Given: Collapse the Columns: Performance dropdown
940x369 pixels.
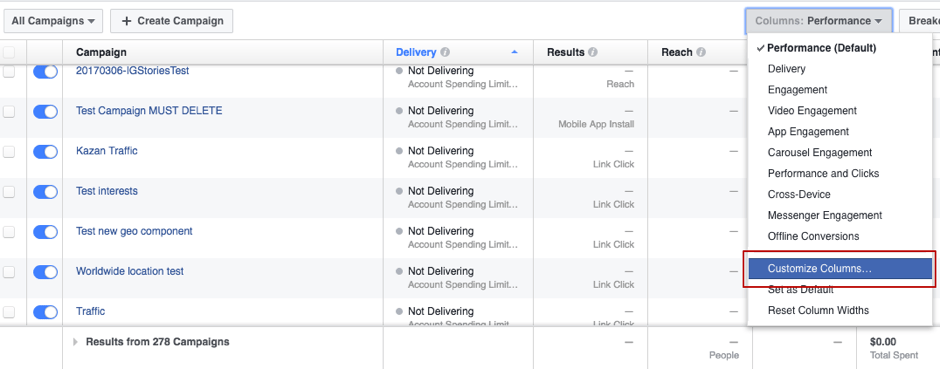Looking at the screenshot, I should (819, 21).
